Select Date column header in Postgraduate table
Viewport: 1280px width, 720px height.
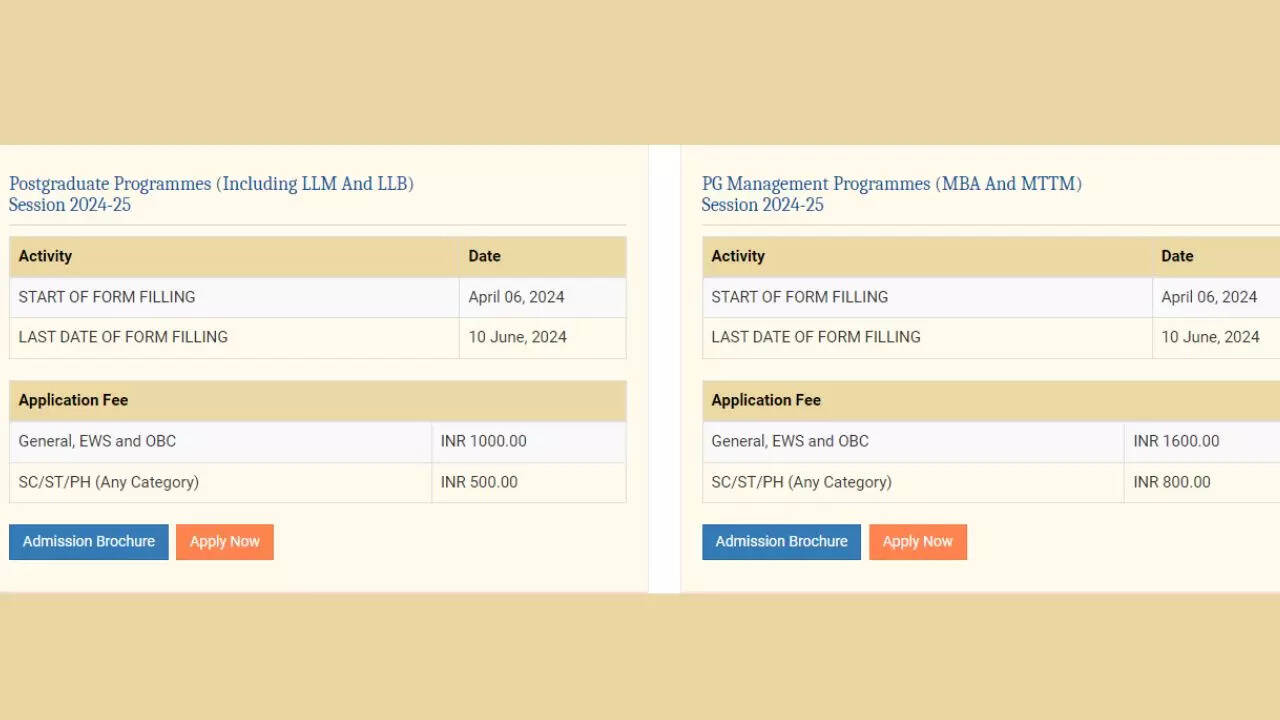[x=484, y=256]
